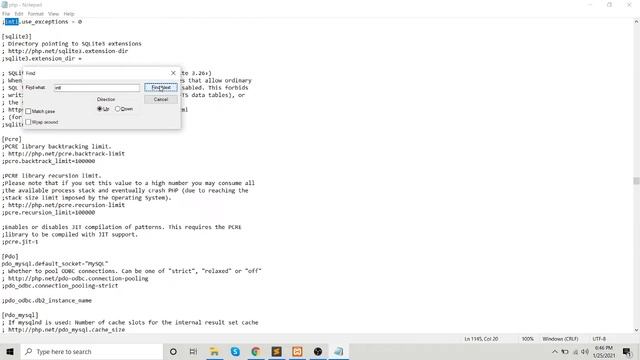Open the Format menu
The height and width of the screenshot is (360, 640).
click(36, 14)
